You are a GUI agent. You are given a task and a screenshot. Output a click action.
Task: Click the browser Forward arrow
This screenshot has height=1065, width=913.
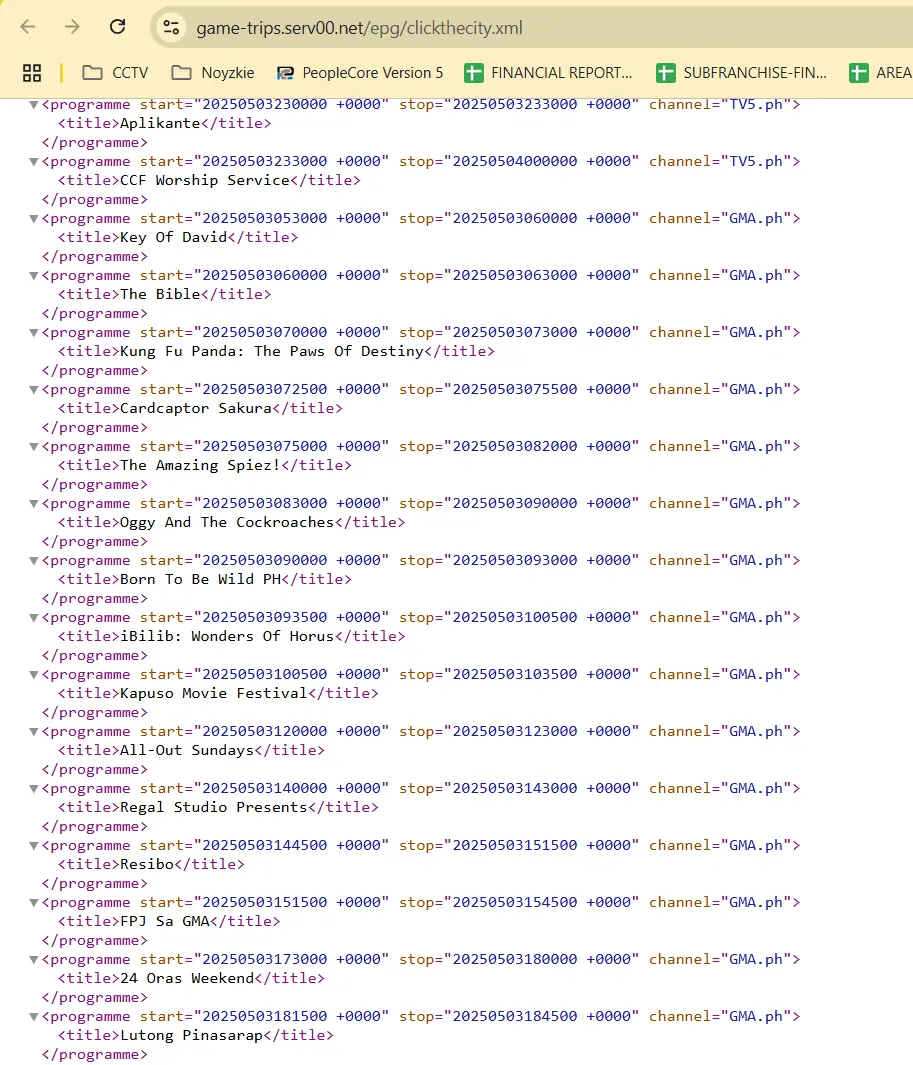(x=72, y=27)
